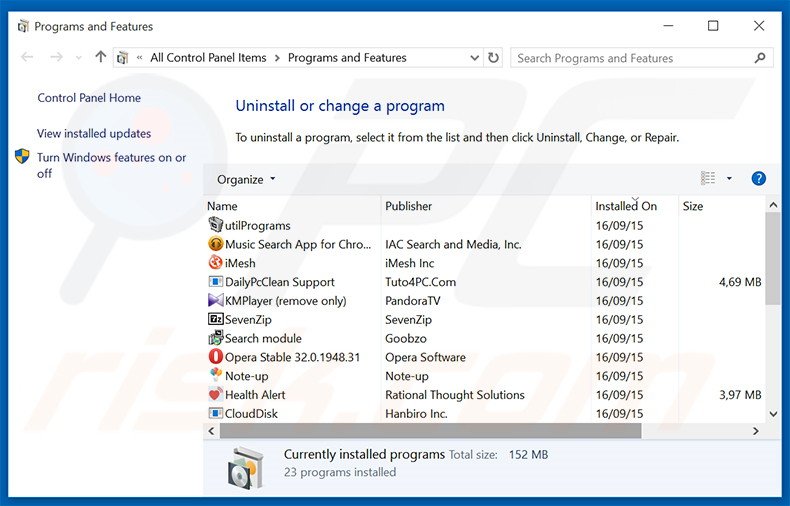This screenshot has height=506, width=790.
Task: Select DailyPcClean Support in the list
Action: click(280, 282)
